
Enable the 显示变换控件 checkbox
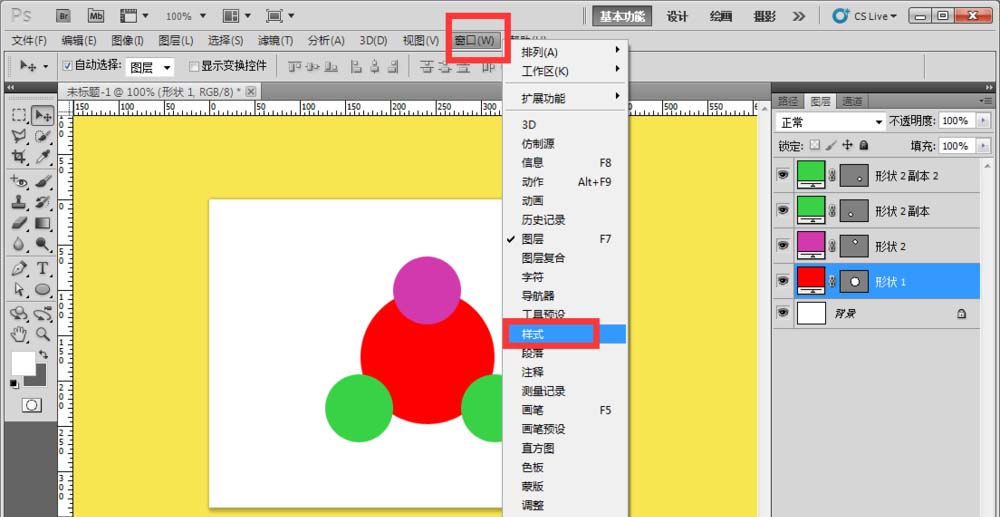194,66
